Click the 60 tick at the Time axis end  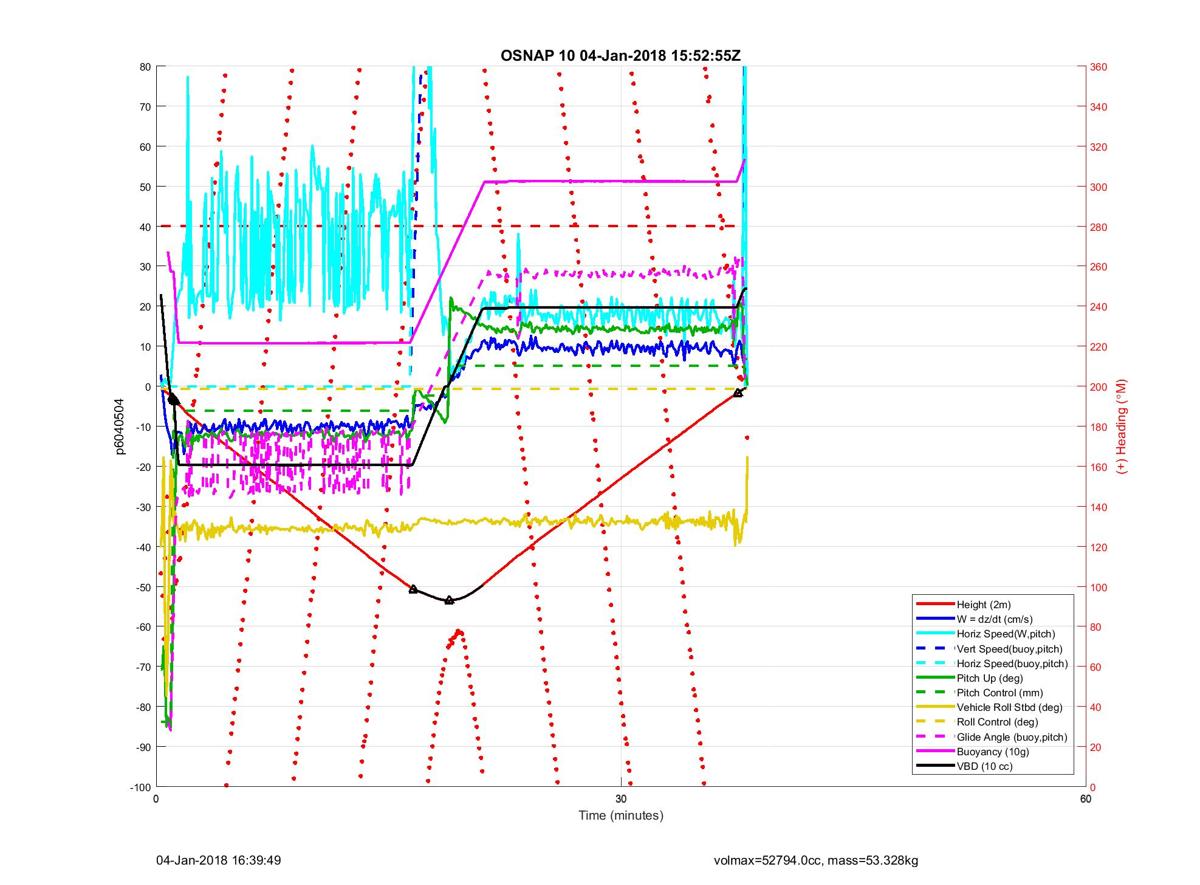point(1085,799)
